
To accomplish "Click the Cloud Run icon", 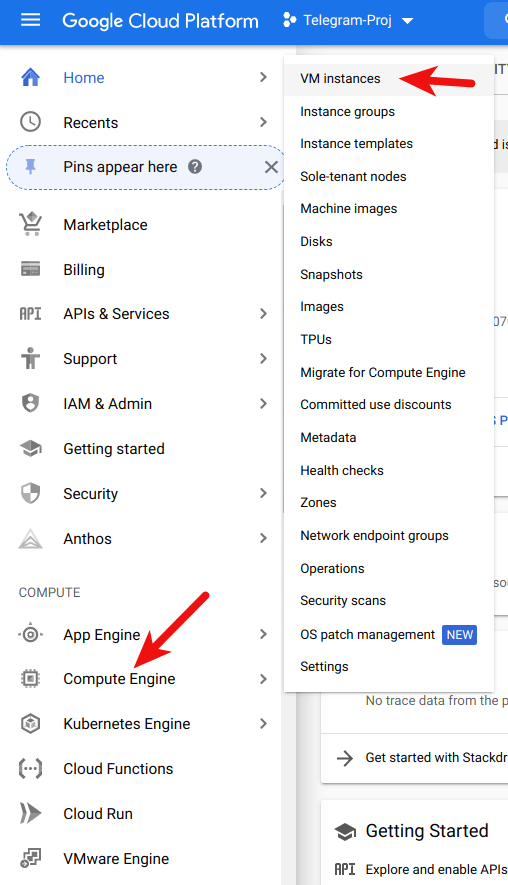I will tap(30, 813).
